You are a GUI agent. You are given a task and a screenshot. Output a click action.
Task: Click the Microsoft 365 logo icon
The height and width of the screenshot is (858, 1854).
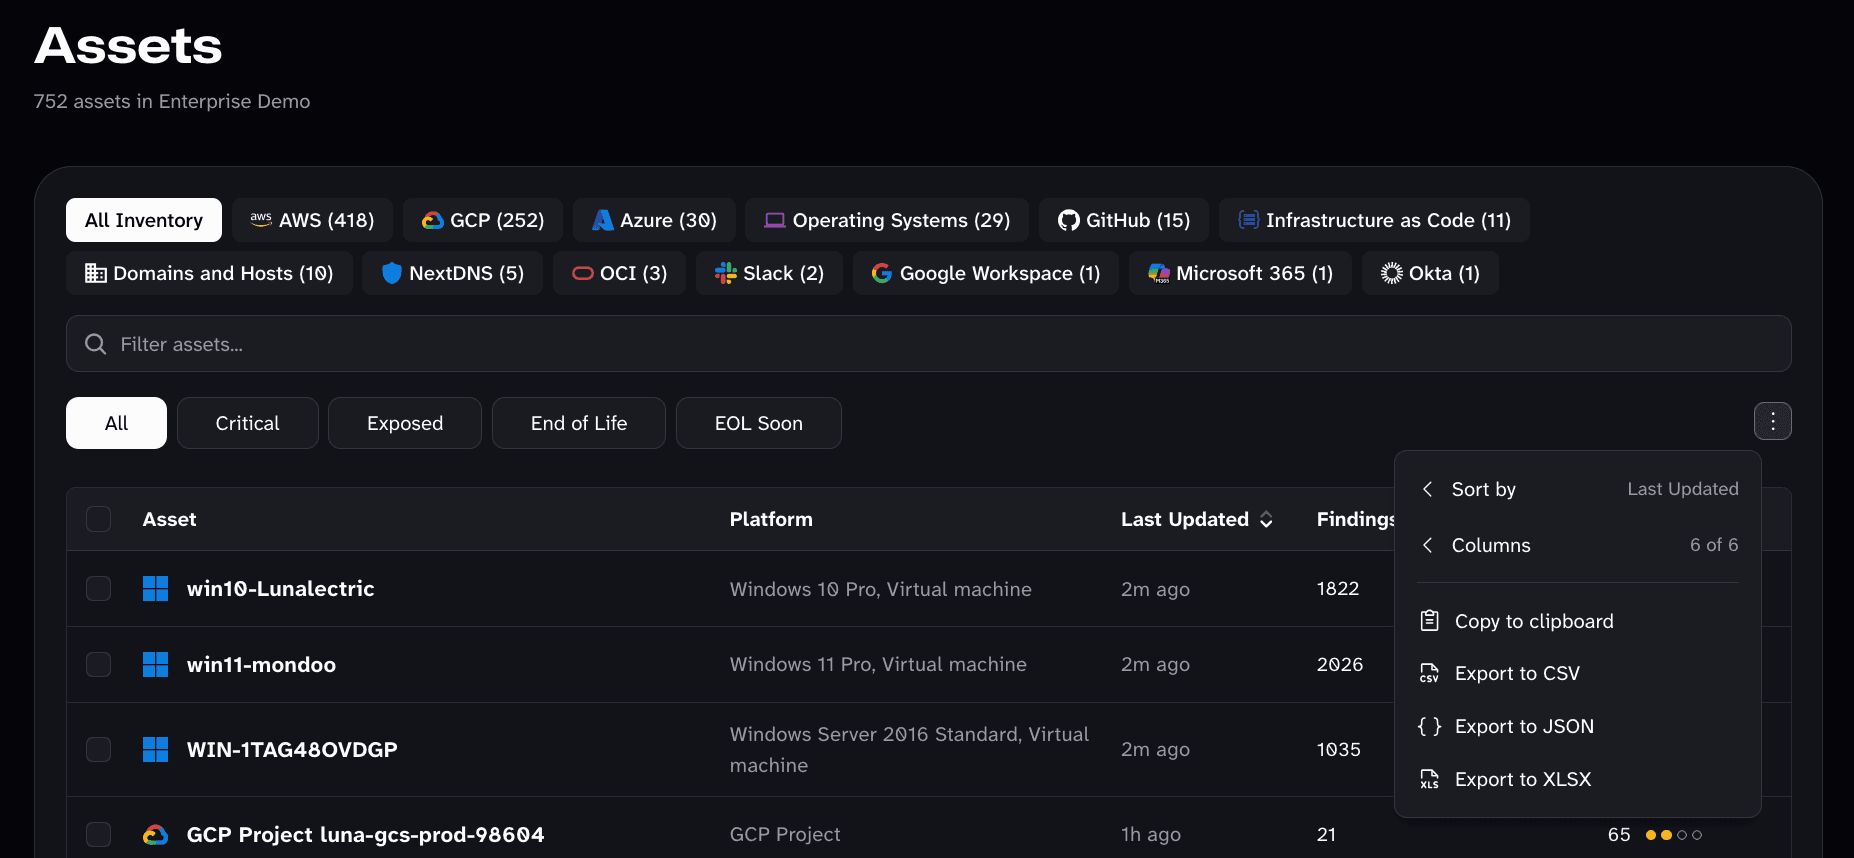tap(1159, 273)
